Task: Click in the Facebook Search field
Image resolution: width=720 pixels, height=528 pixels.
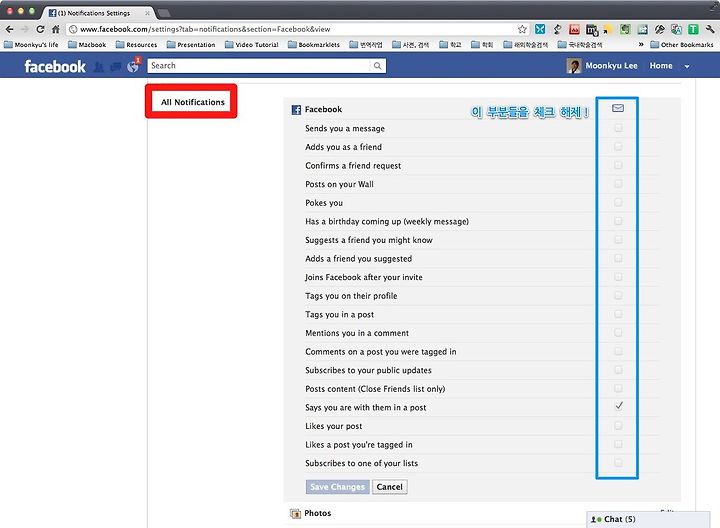Action: [259, 66]
